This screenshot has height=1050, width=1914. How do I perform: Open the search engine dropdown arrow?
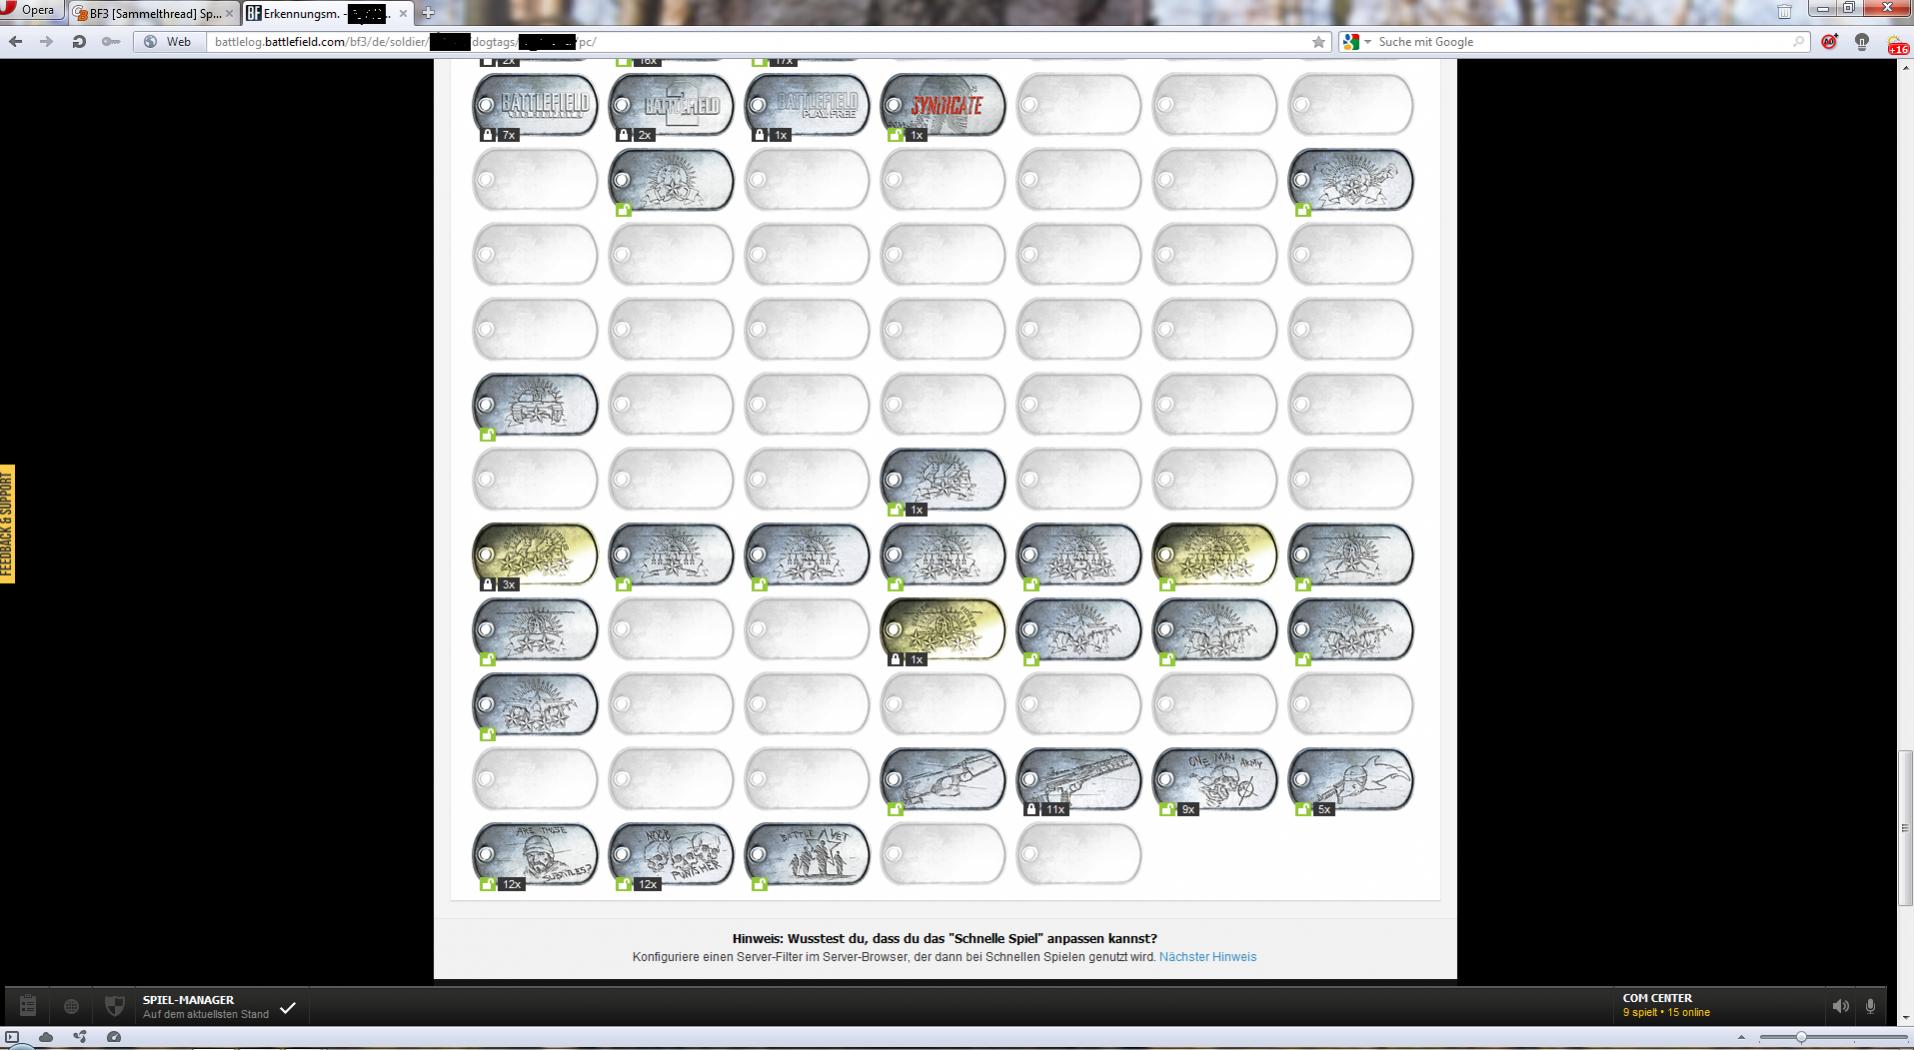(1368, 42)
